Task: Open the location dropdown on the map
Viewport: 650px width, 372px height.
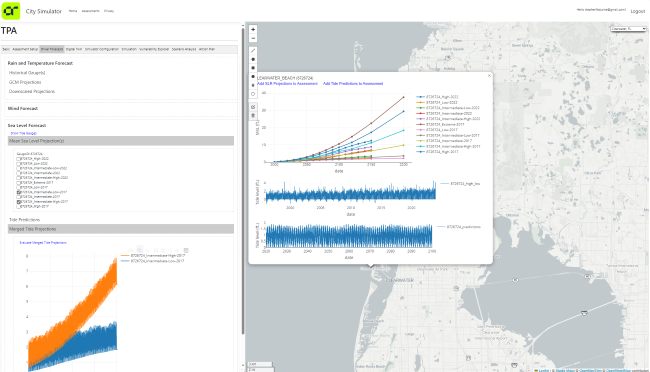Action: (x=628, y=29)
